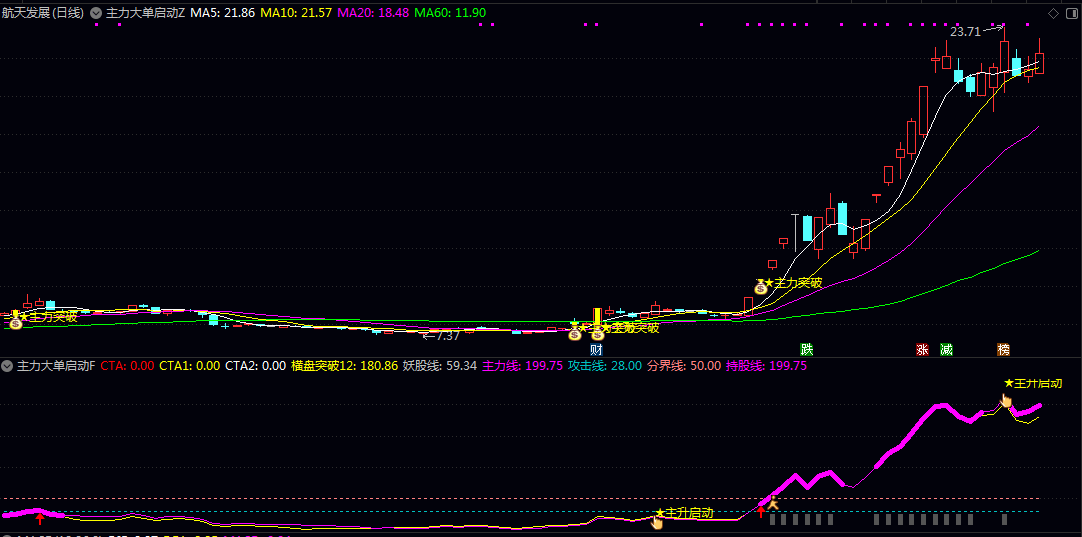The width and height of the screenshot is (1082, 537).
Task: Click the 妖股线: 59.34 value
Action: click(440, 365)
